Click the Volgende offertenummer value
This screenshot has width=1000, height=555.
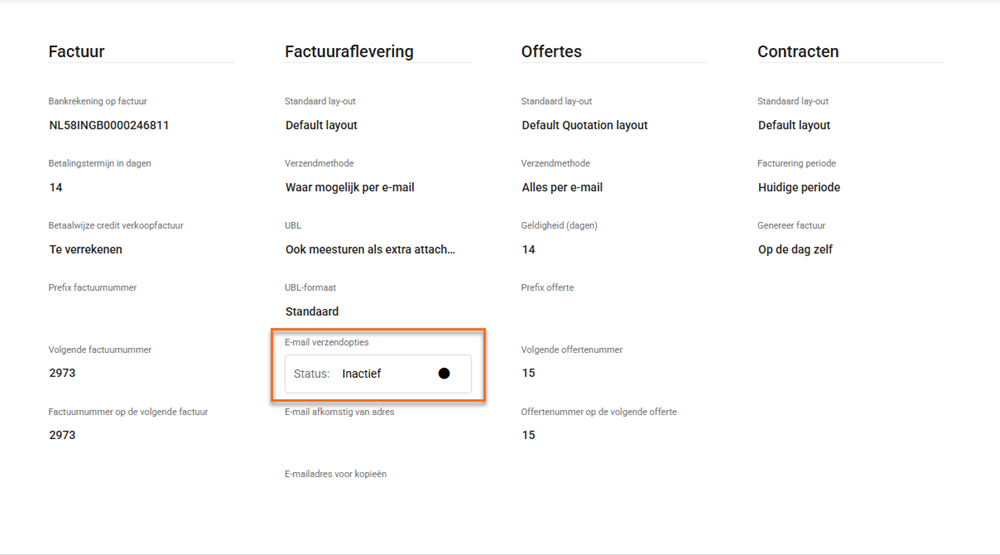click(x=529, y=373)
